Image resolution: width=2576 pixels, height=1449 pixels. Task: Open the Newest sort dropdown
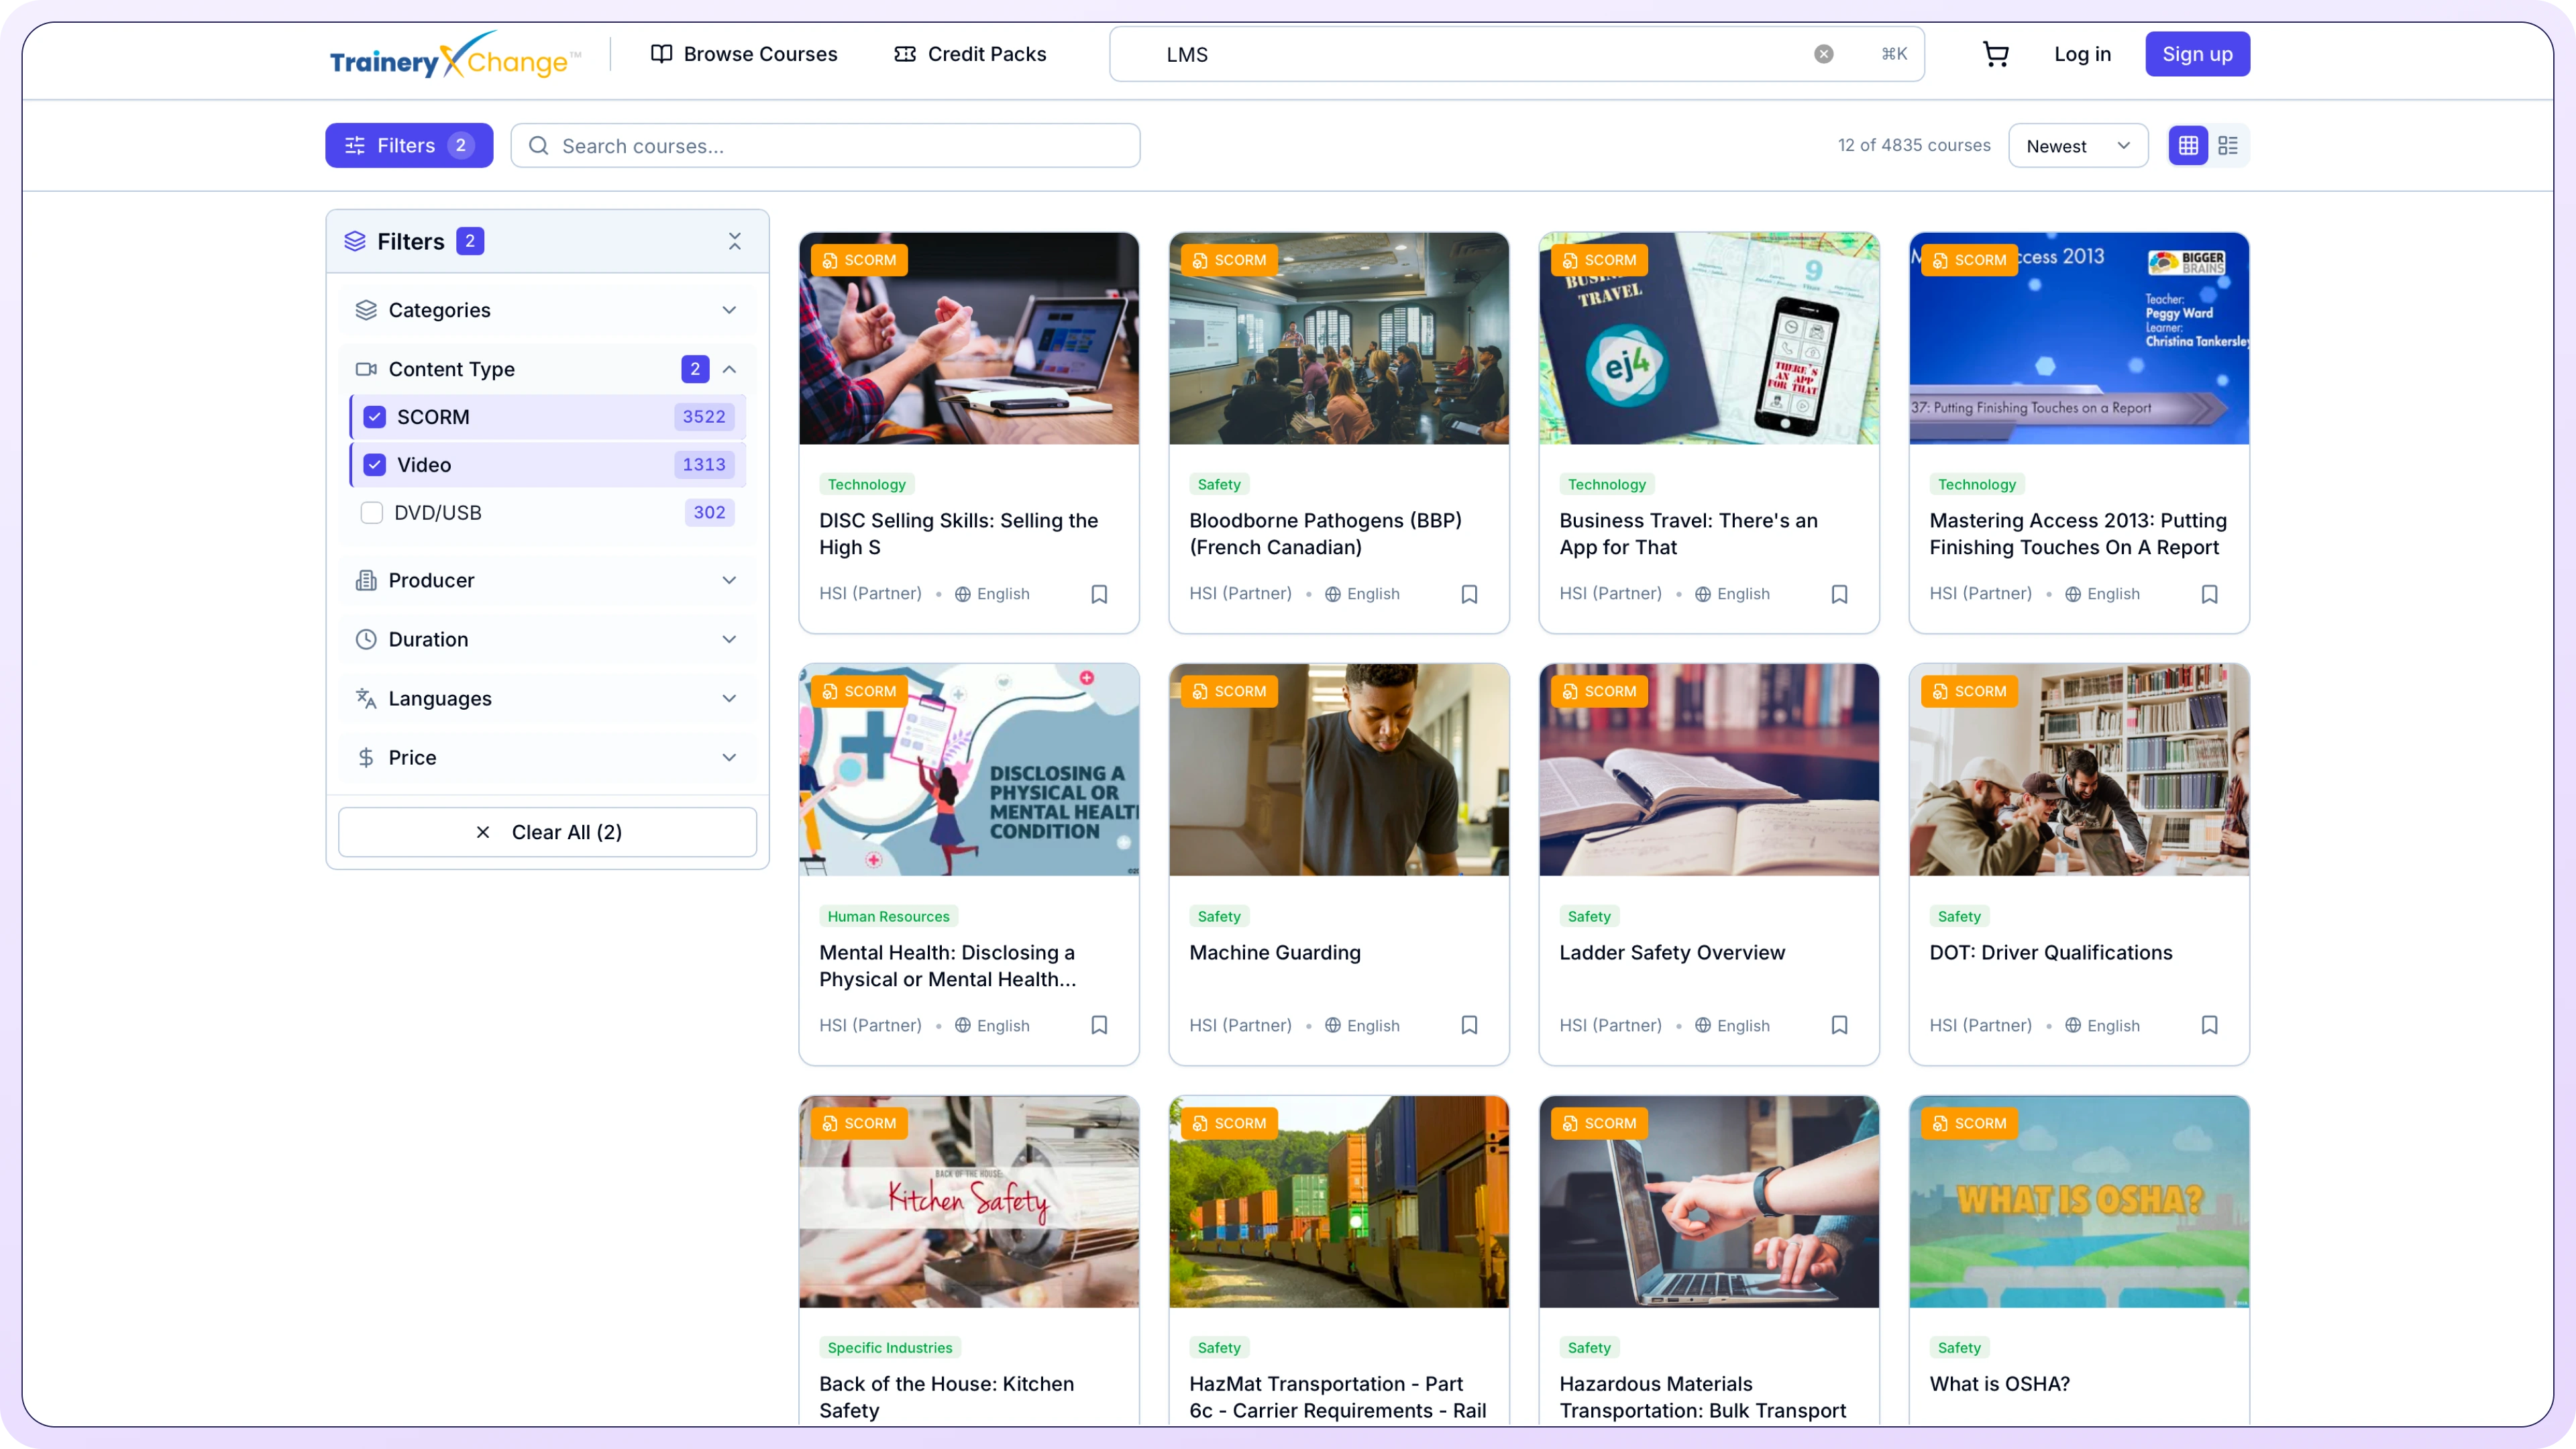tap(2078, 145)
